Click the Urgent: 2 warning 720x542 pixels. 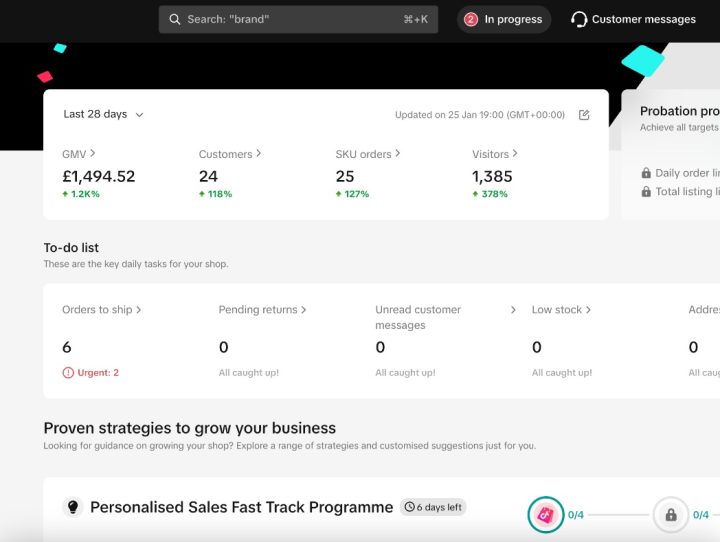click(90, 373)
